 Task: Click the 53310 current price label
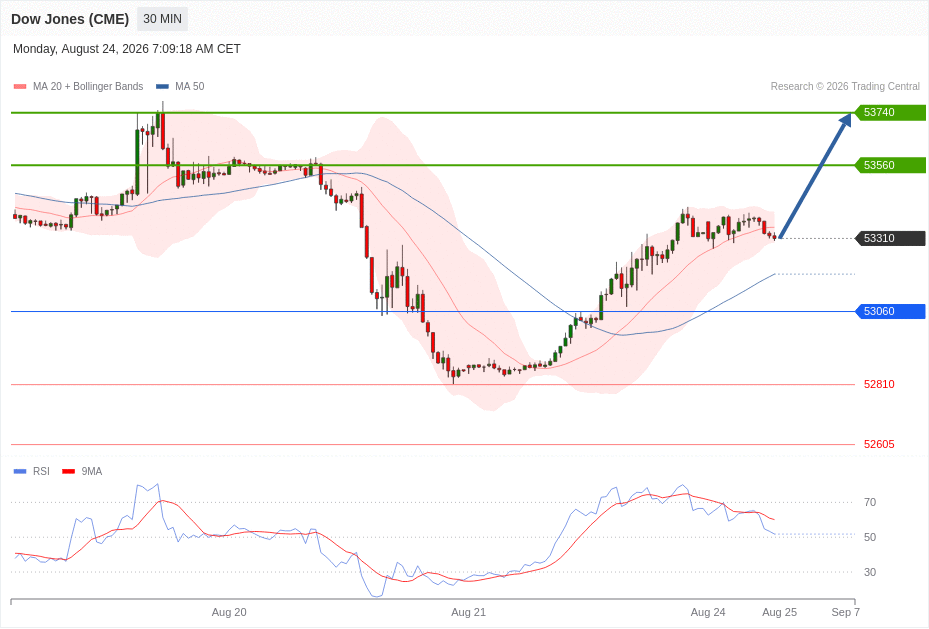[890, 239]
